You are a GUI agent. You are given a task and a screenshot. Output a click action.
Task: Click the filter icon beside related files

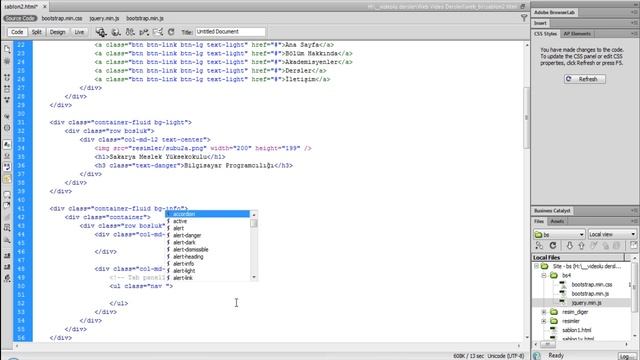tap(524, 18)
